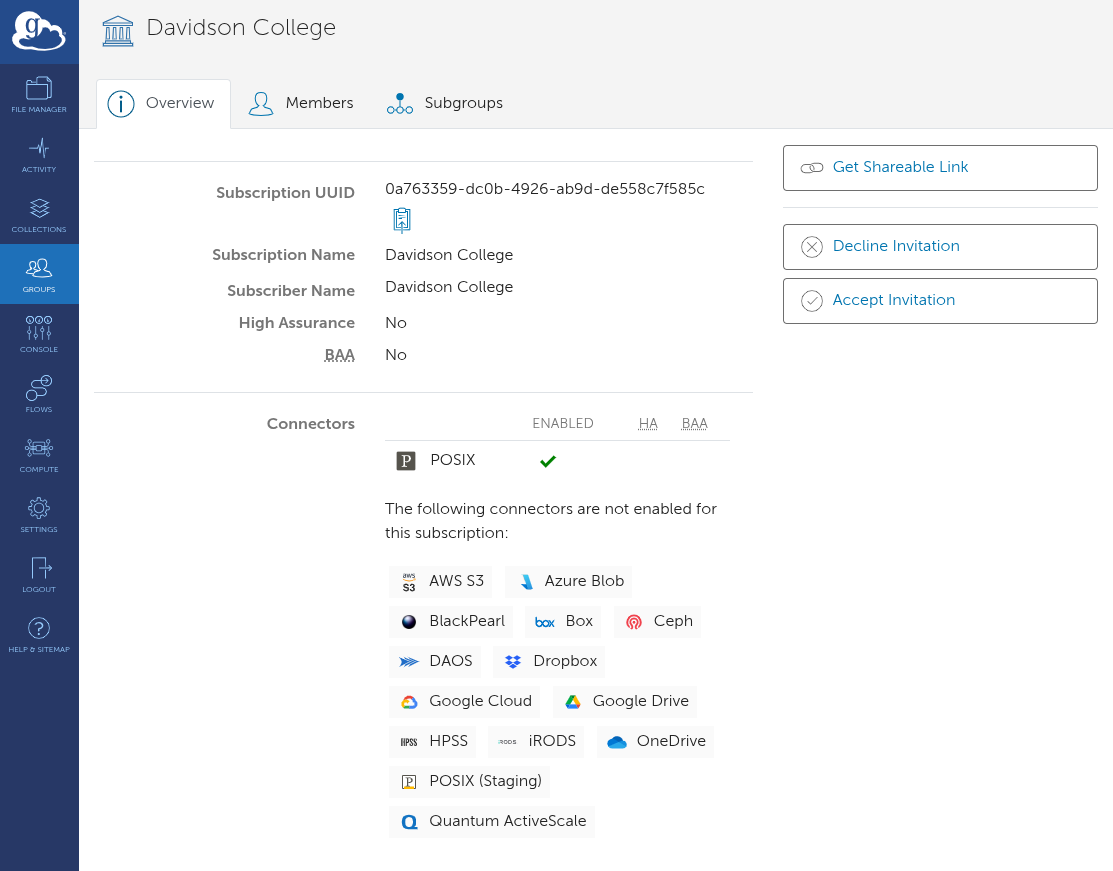Click the OneDrive connector icon

(x=617, y=742)
